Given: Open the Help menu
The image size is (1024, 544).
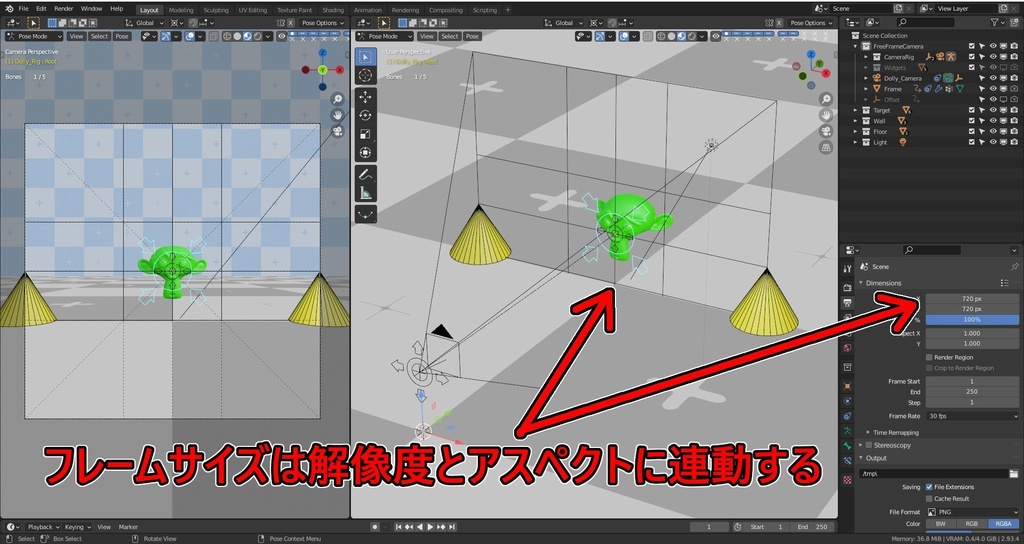Looking at the screenshot, I should tap(116, 9).
